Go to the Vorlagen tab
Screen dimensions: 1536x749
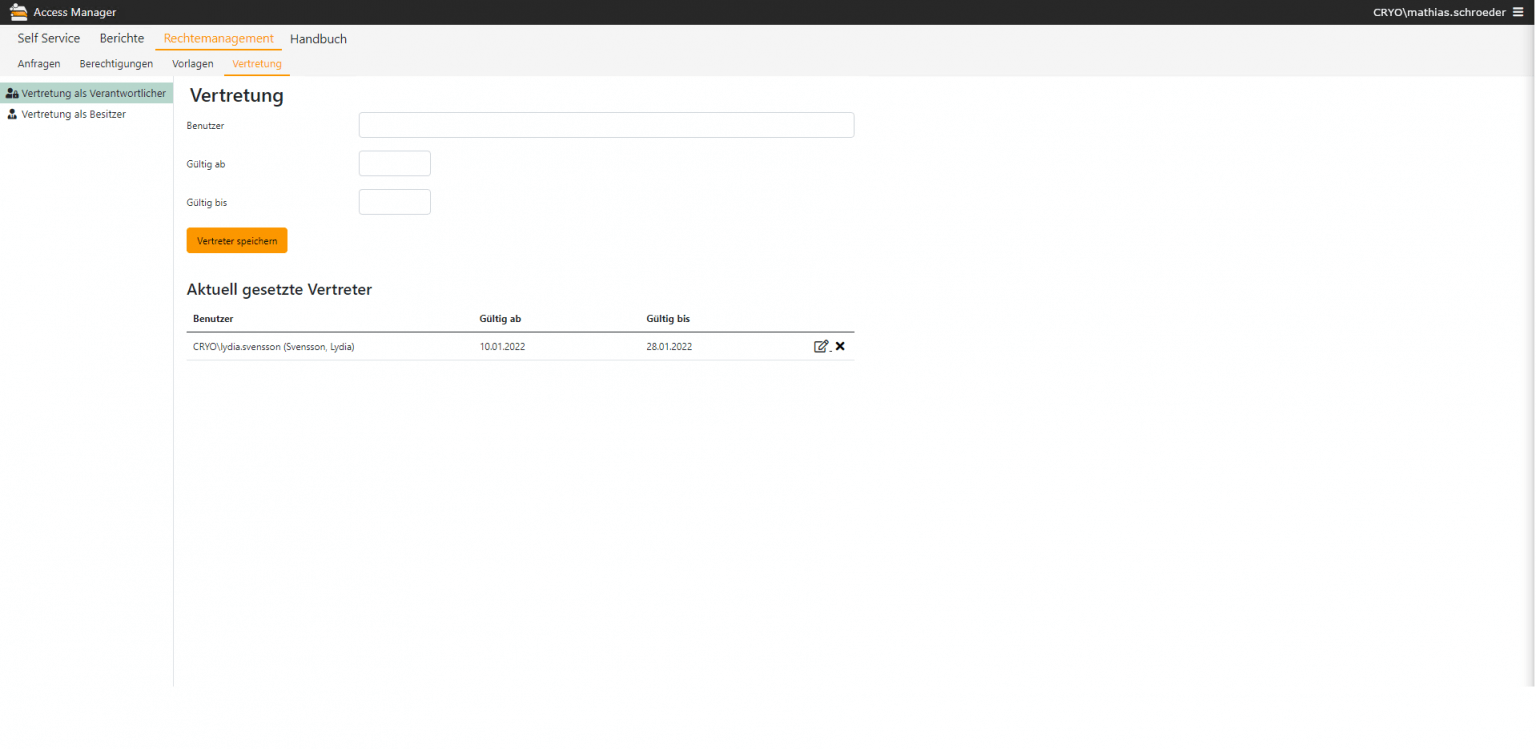coord(192,64)
